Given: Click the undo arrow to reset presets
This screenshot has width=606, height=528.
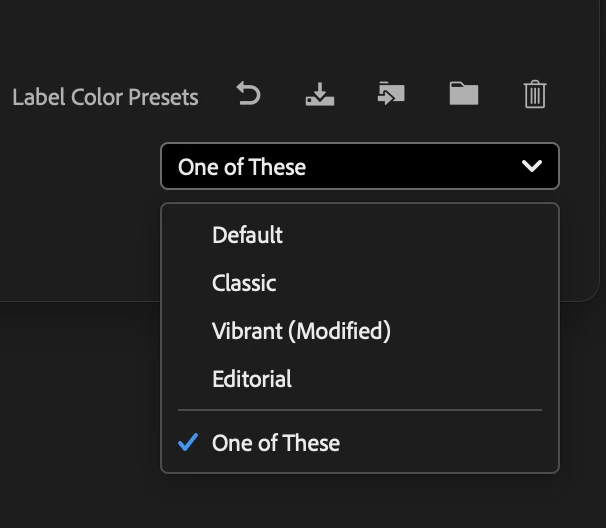Looking at the screenshot, I should [248, 95].
